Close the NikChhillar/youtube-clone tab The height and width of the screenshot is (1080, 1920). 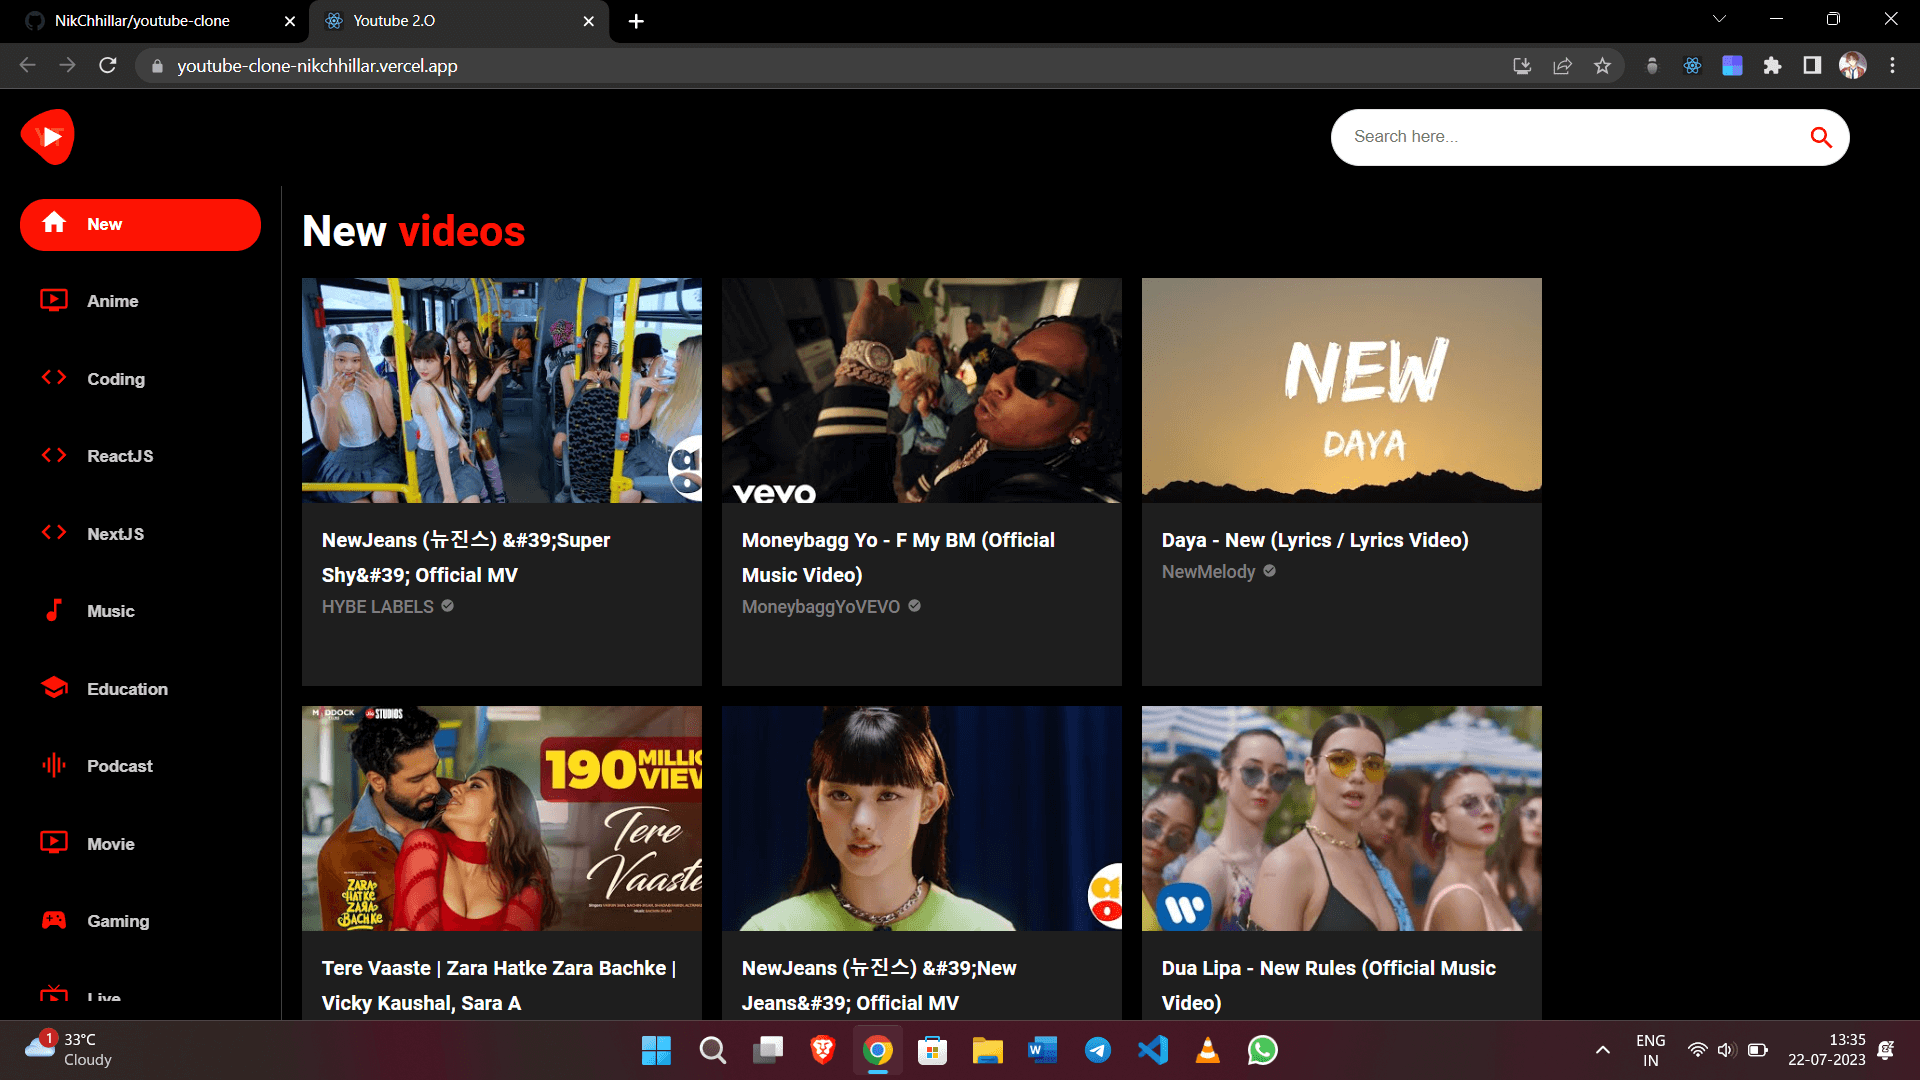pos(290,21)
